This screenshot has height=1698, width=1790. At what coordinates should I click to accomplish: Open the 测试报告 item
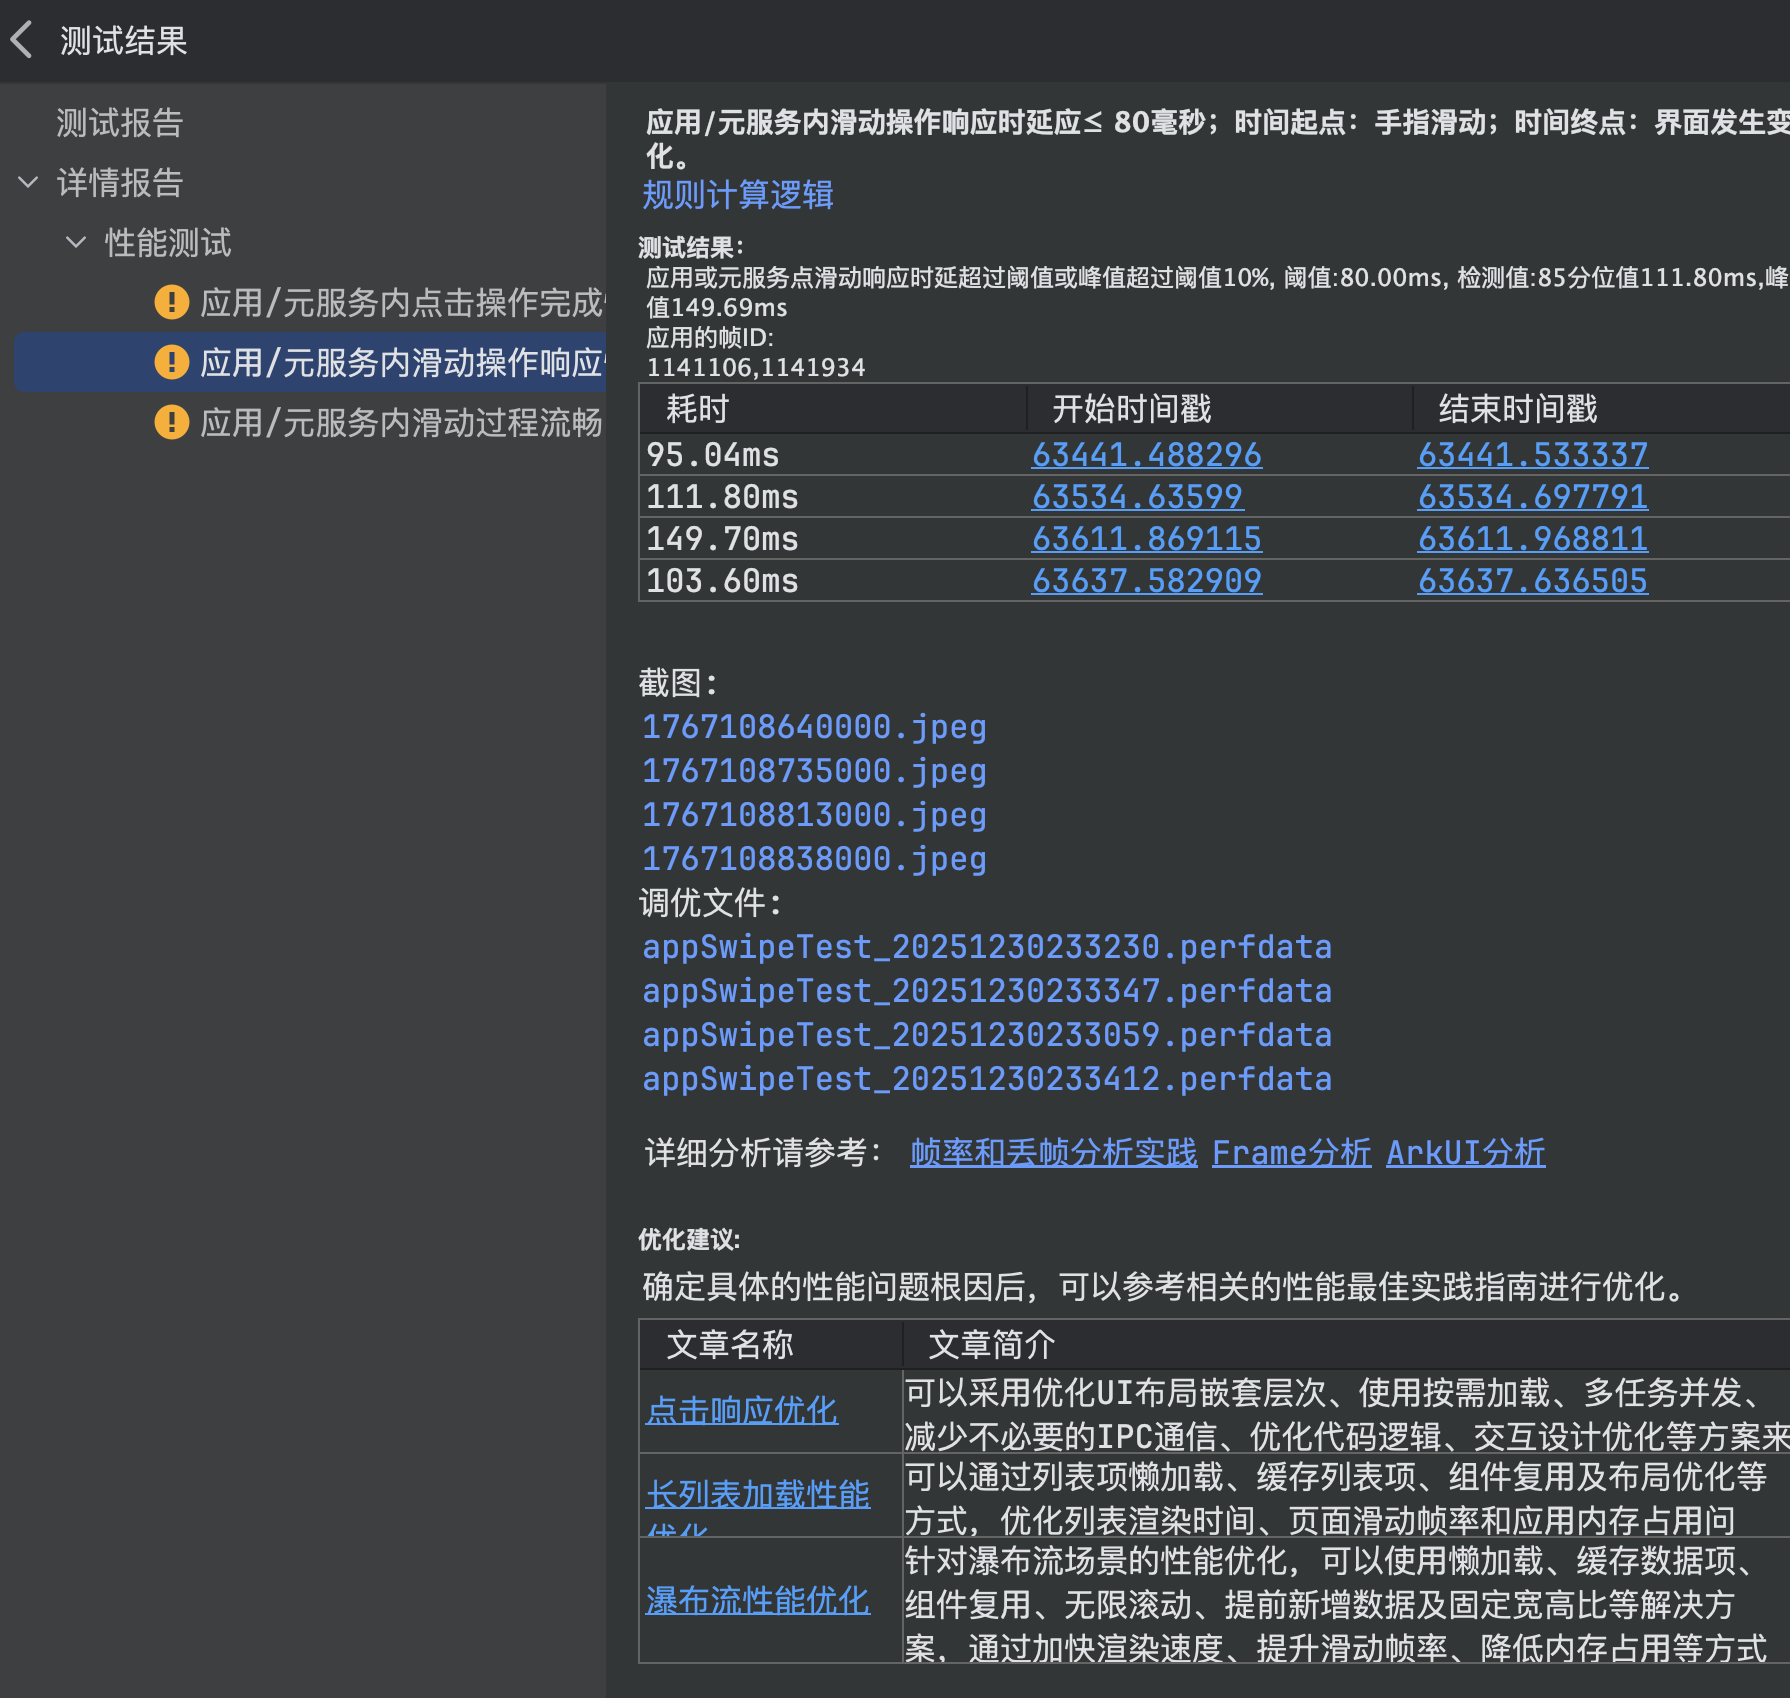(x=120, y=122)
